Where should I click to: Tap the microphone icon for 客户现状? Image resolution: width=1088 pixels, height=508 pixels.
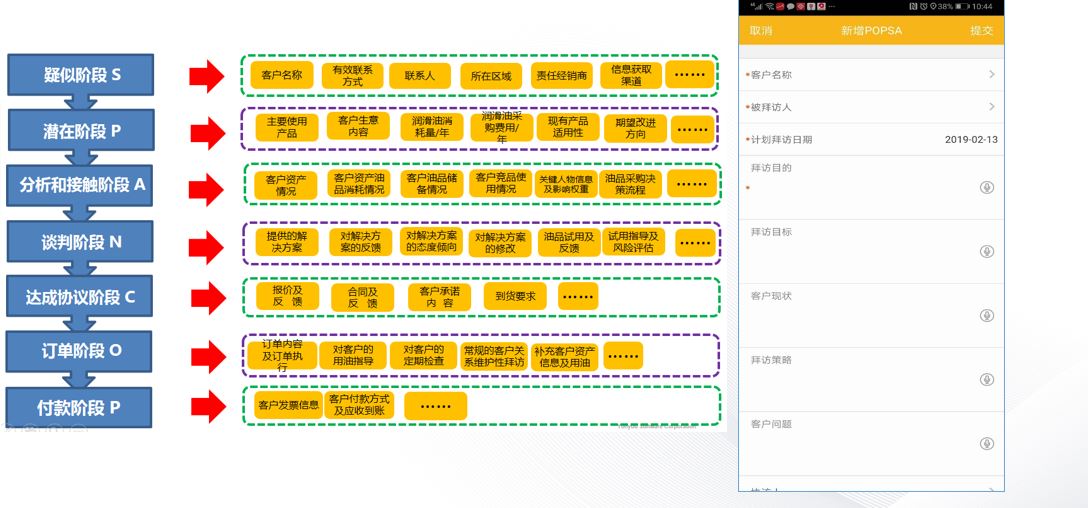click(x=987, y=316)
